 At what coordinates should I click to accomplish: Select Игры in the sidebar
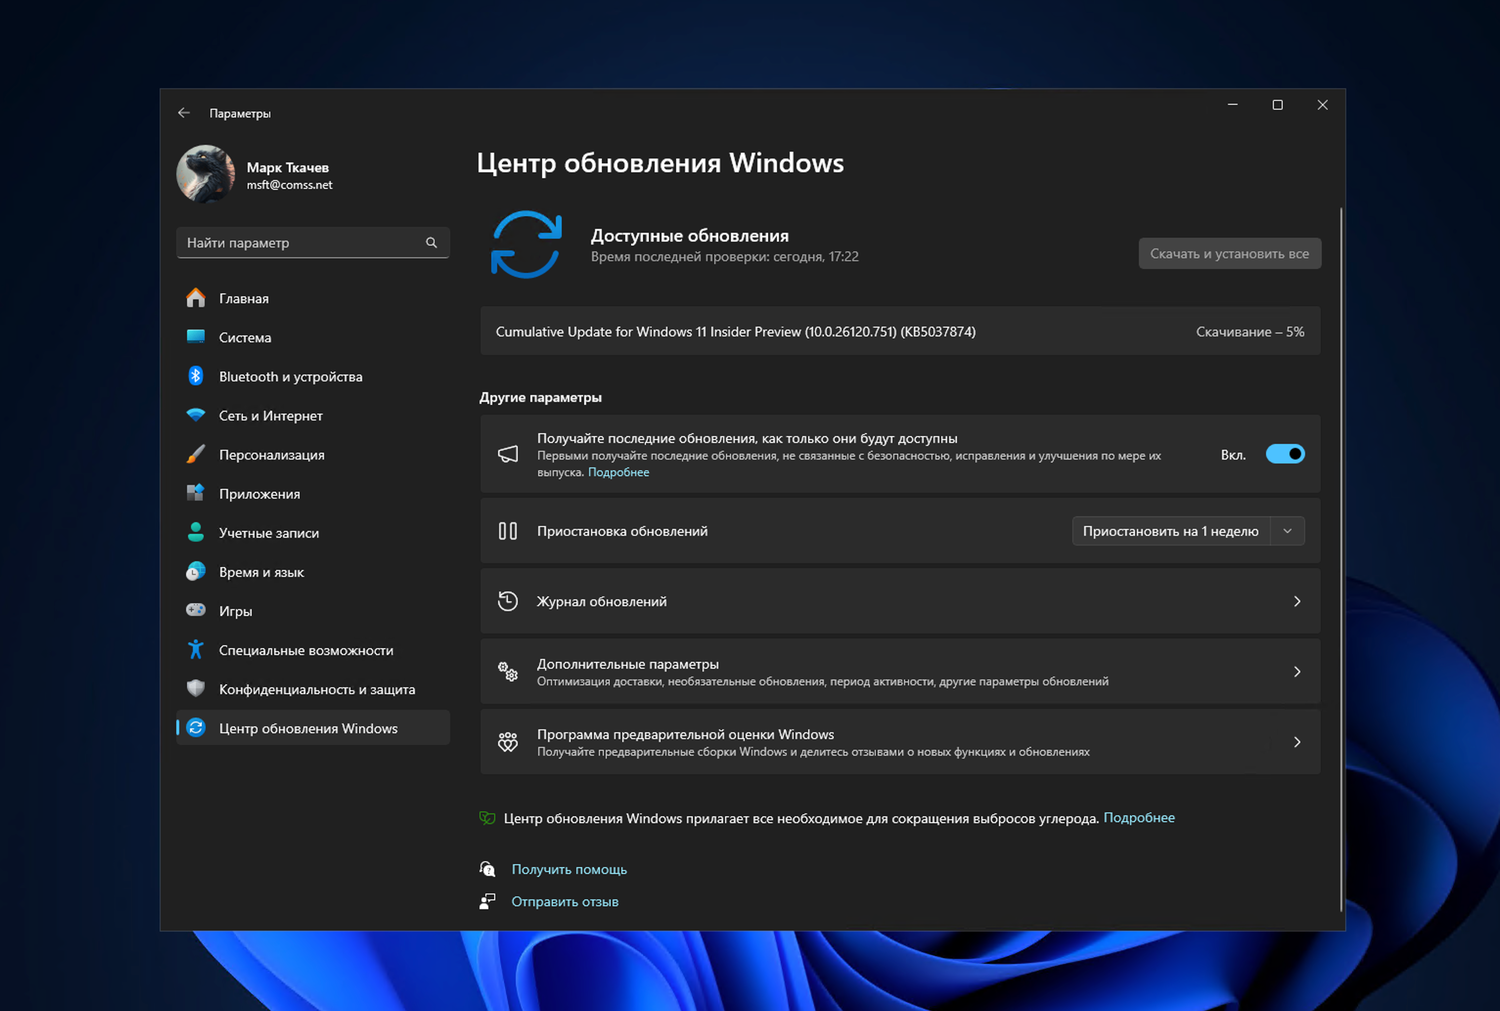[313, 610]
